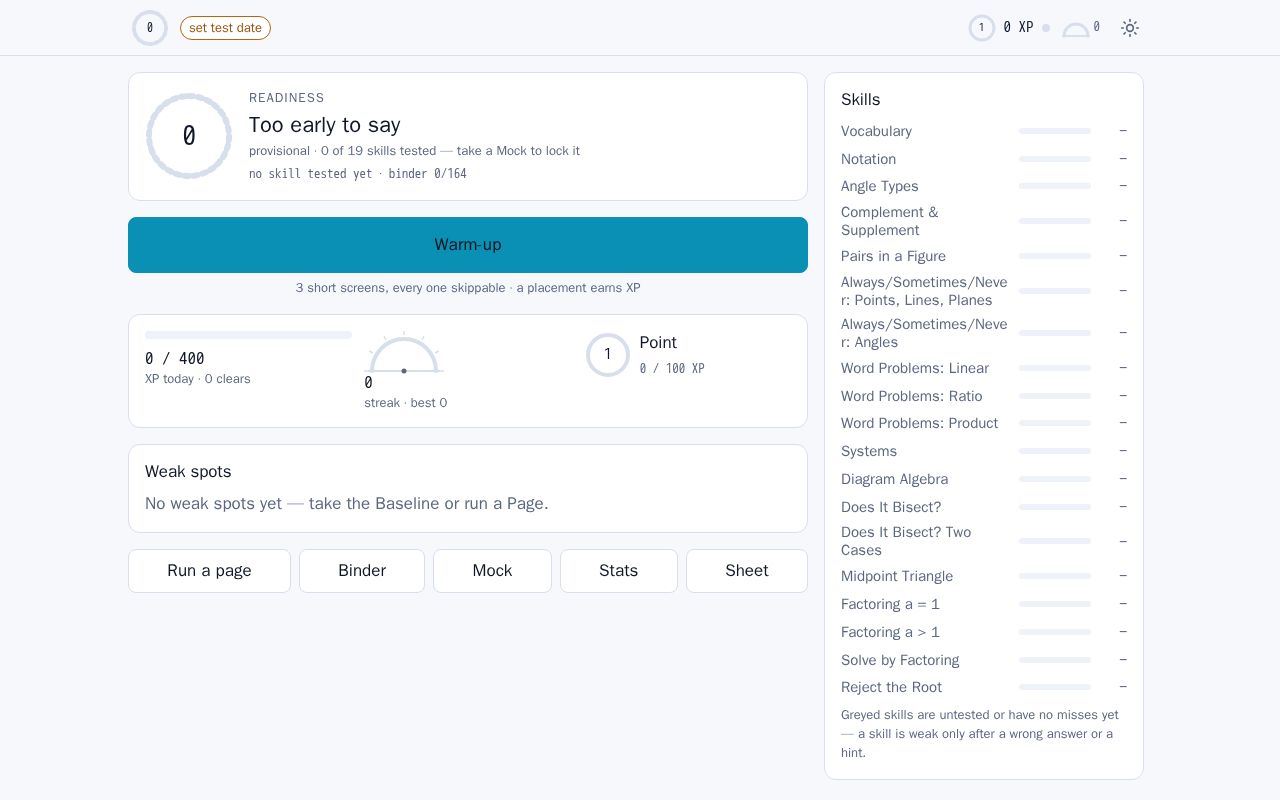Select the Vocabulary skill
1280x800 pixels.
pos(984,131)
